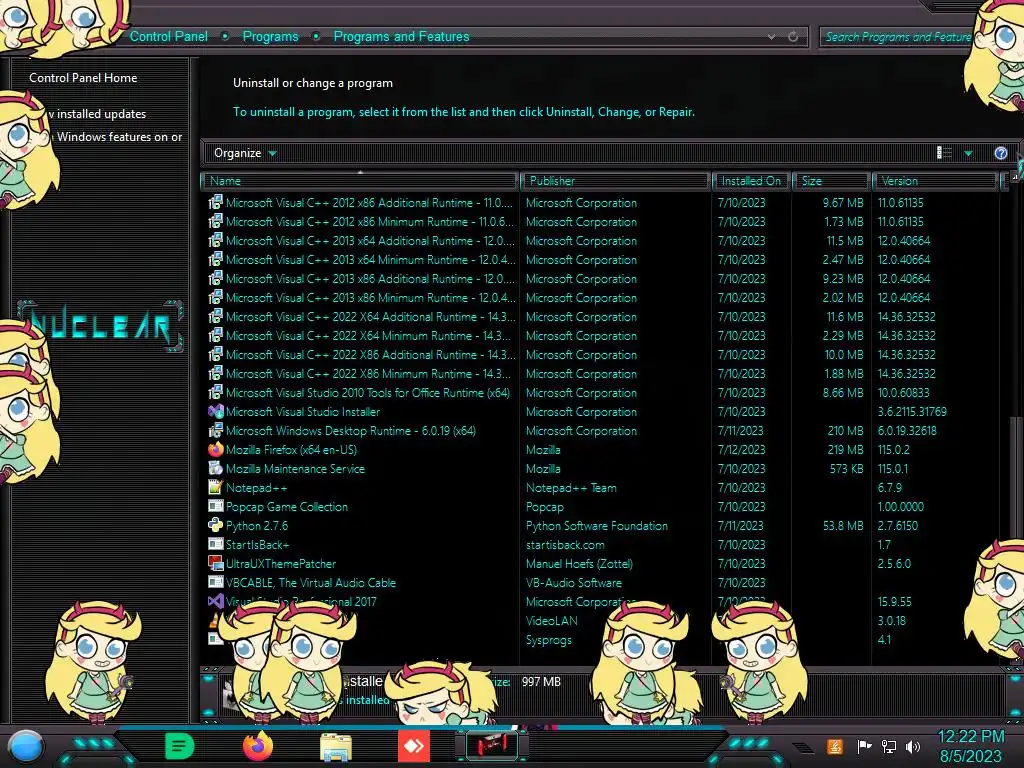The width and height of the screenshot is (1024, 768).
Task: Select Microsoft Visual C++ 2022 X86 Minimum Runtime
Action: tap(601, 374)
